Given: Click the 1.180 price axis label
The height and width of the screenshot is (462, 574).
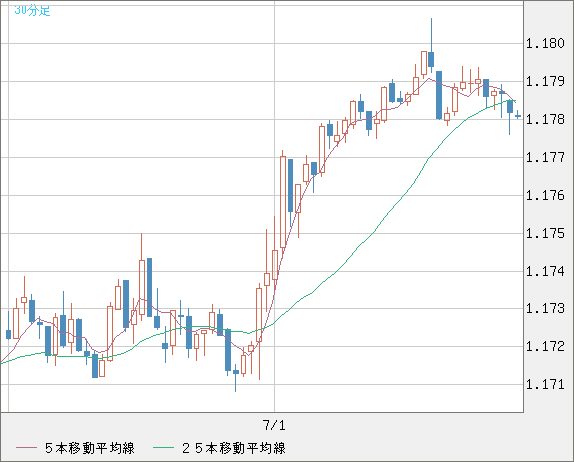Looking at the screenshot, I should coord(545,43).
